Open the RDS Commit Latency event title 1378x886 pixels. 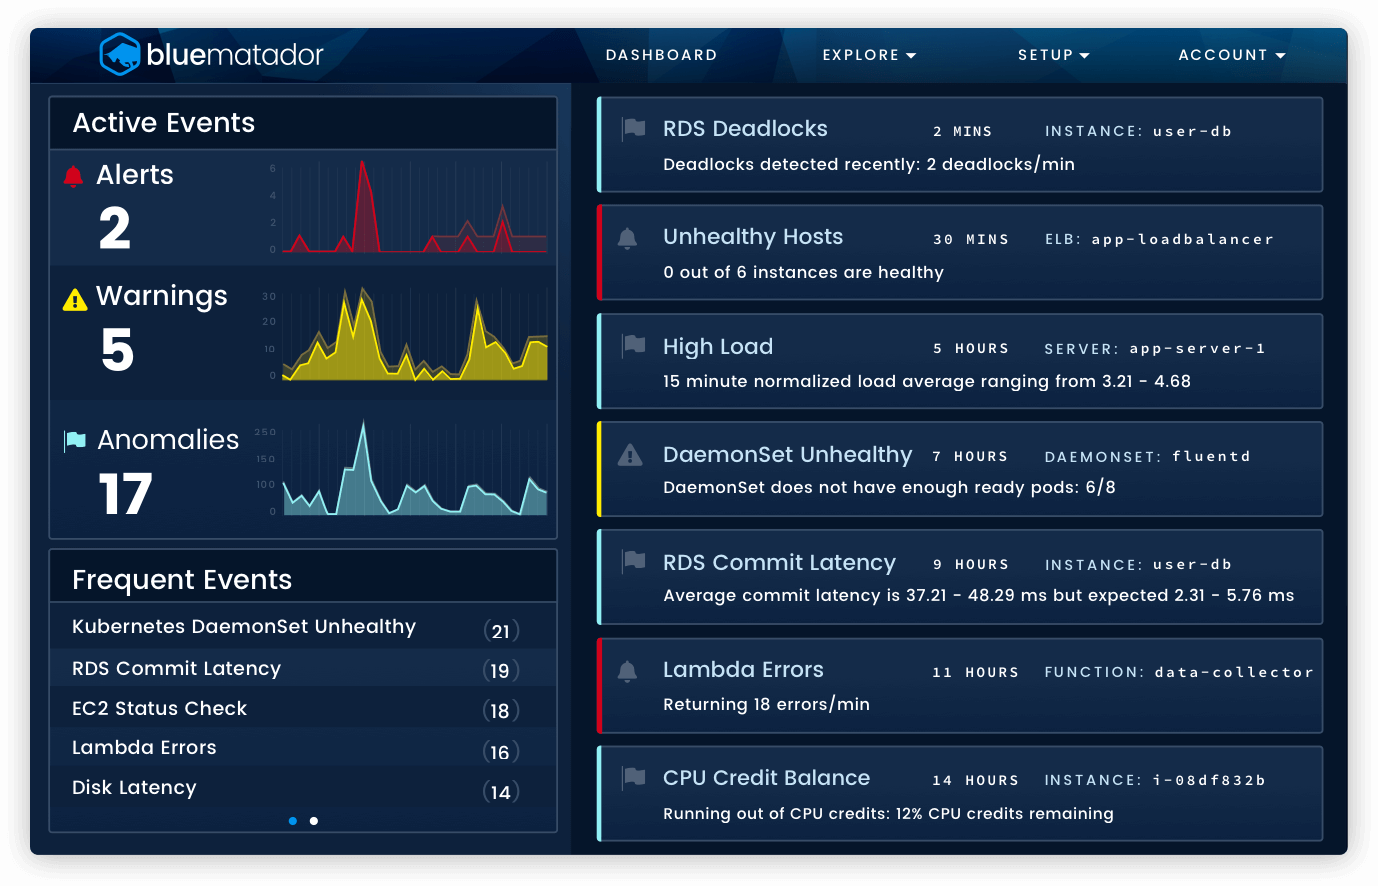point(779,563)
